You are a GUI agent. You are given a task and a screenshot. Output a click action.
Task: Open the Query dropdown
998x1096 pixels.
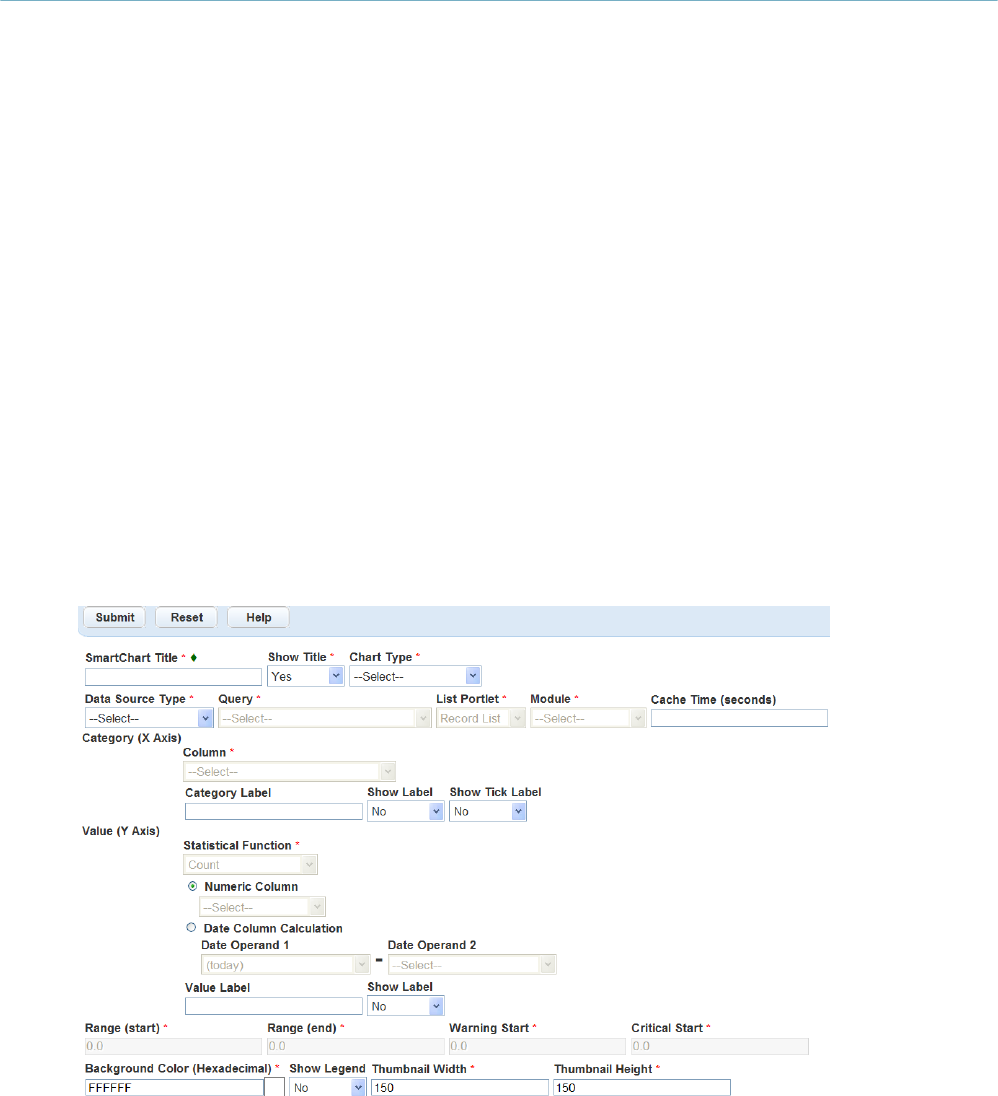pyautogui.click(x=324, y=718)
